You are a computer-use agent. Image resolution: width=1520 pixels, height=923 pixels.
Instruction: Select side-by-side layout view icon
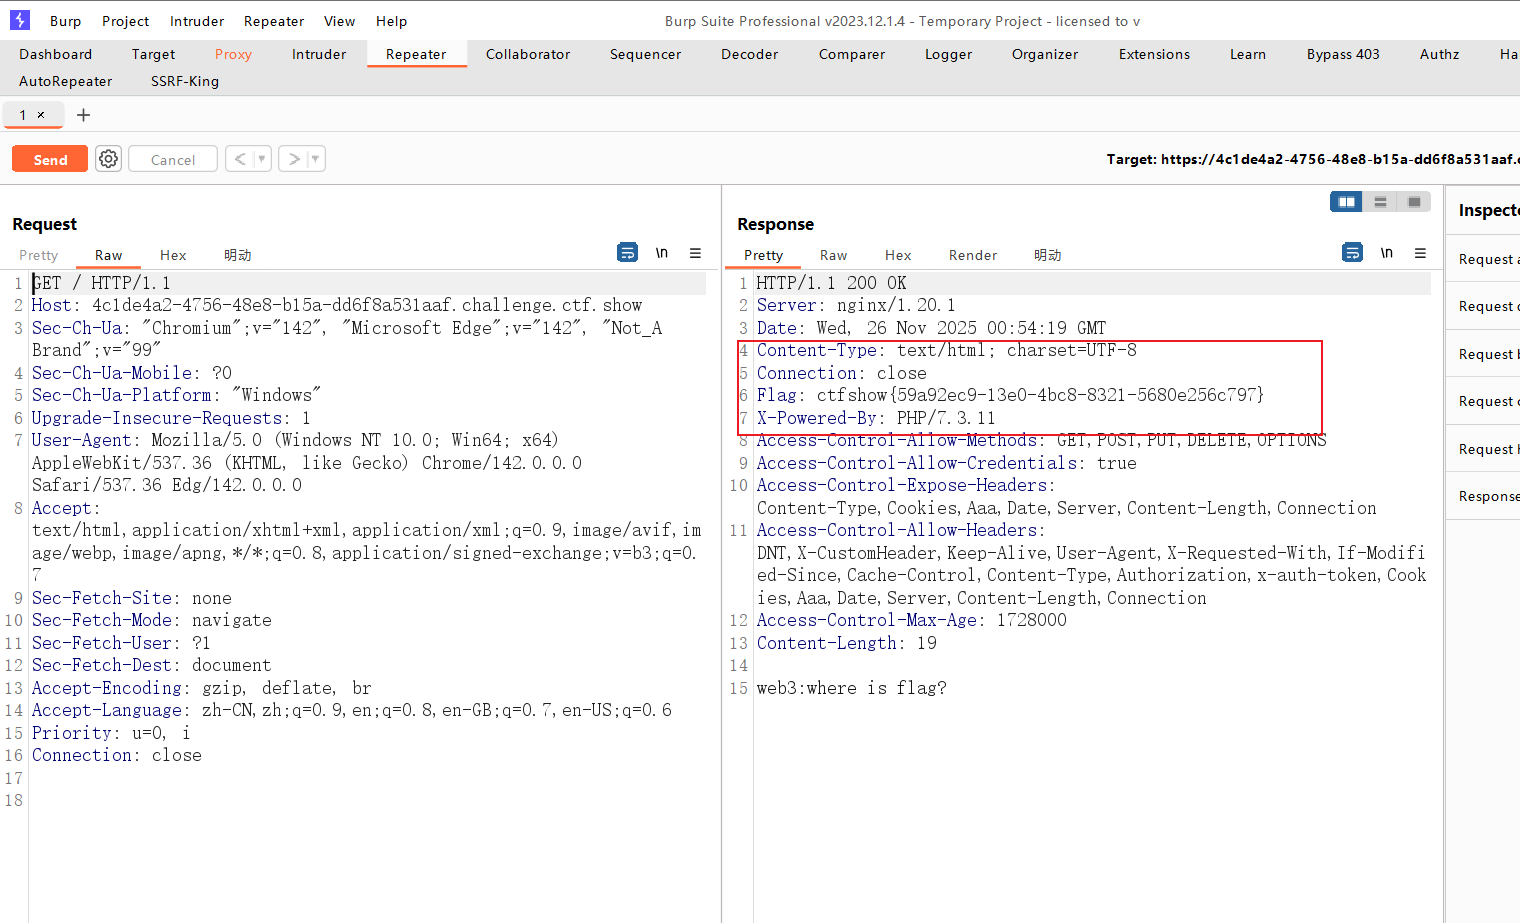(1346, 202)
